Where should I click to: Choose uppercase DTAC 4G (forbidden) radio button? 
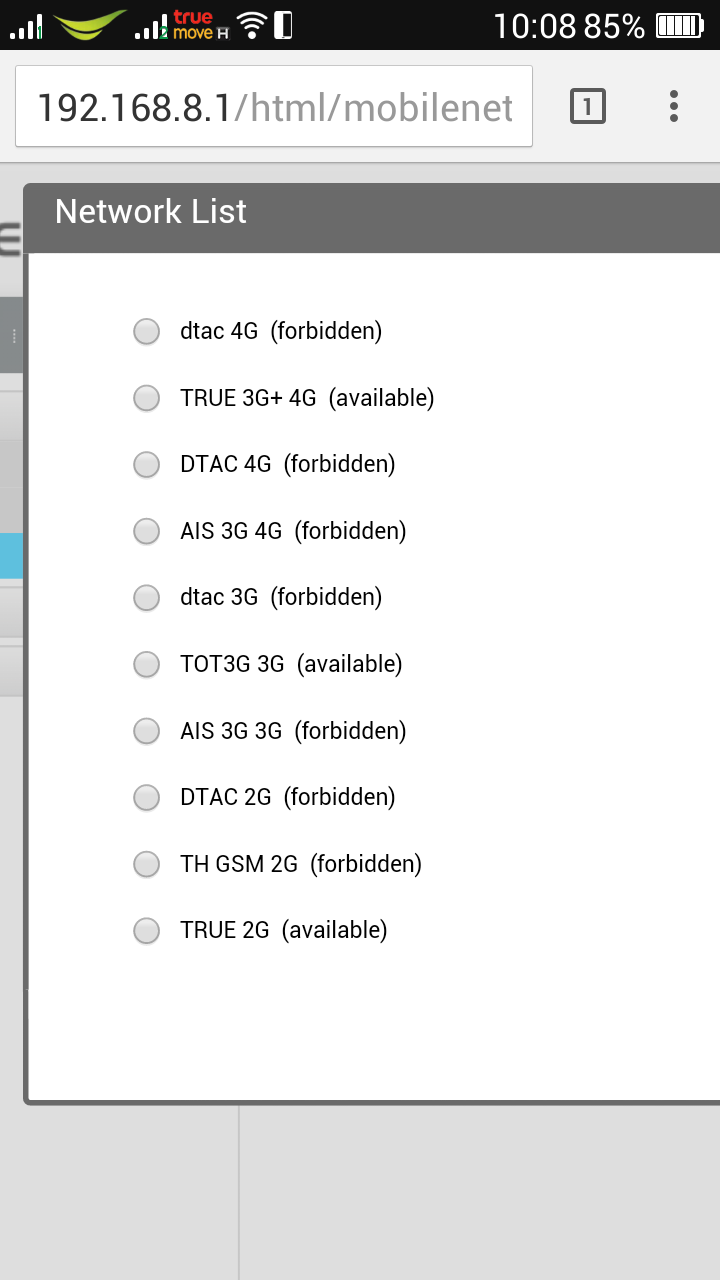147,464
